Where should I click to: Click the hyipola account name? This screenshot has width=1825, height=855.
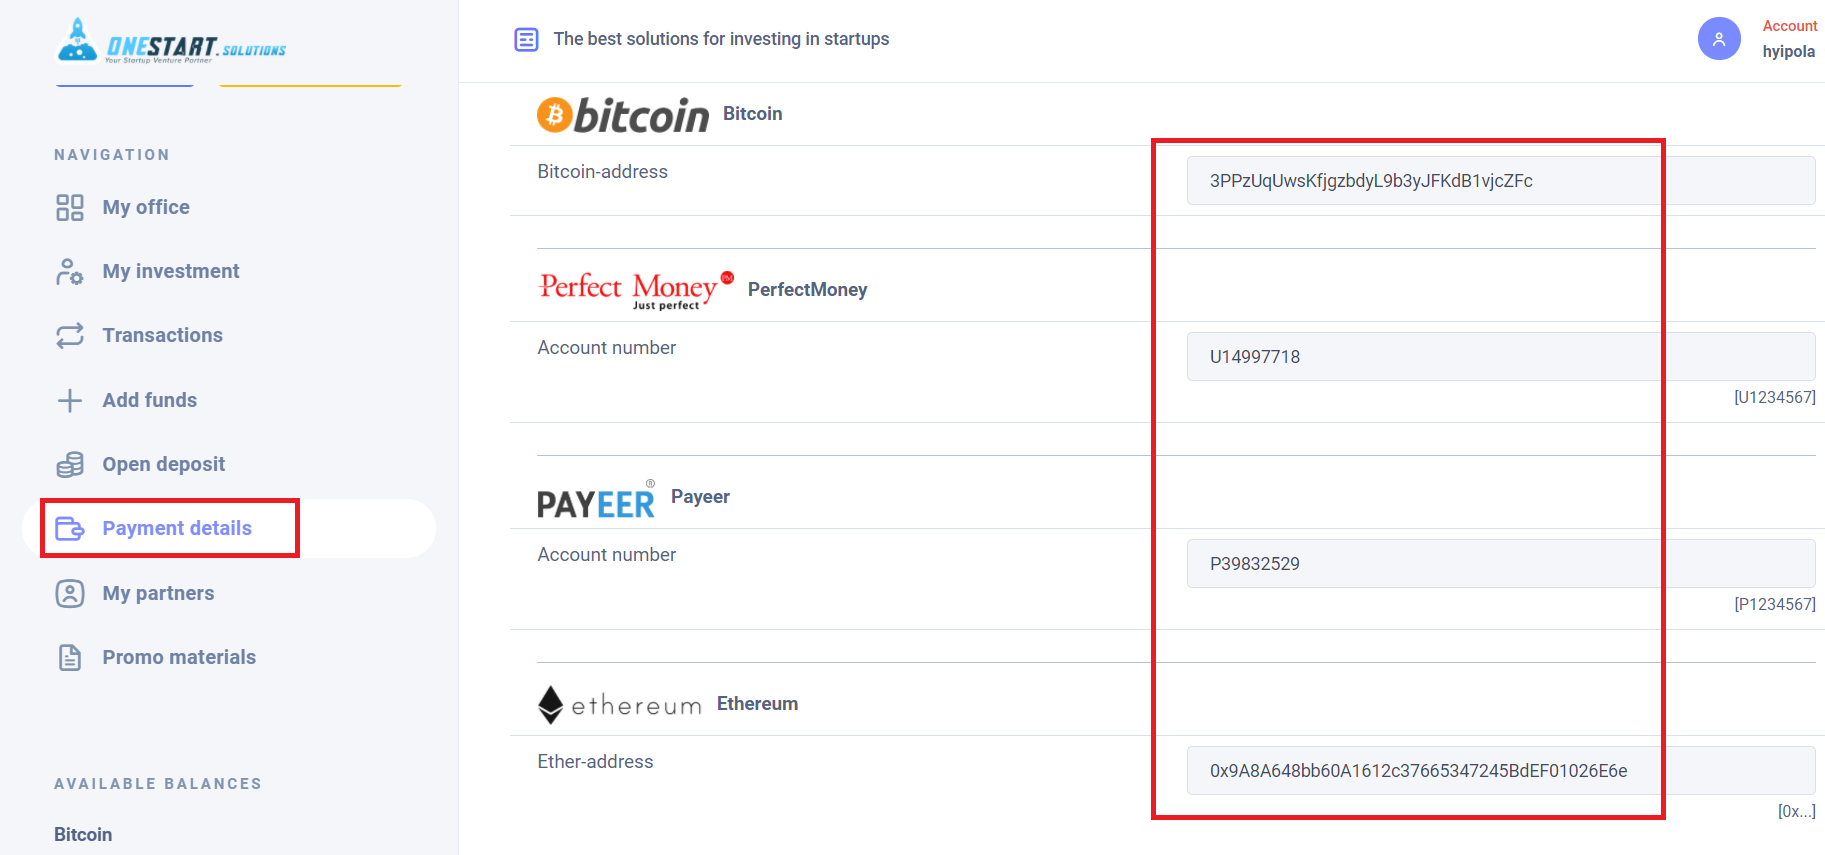coord(1788,51)
